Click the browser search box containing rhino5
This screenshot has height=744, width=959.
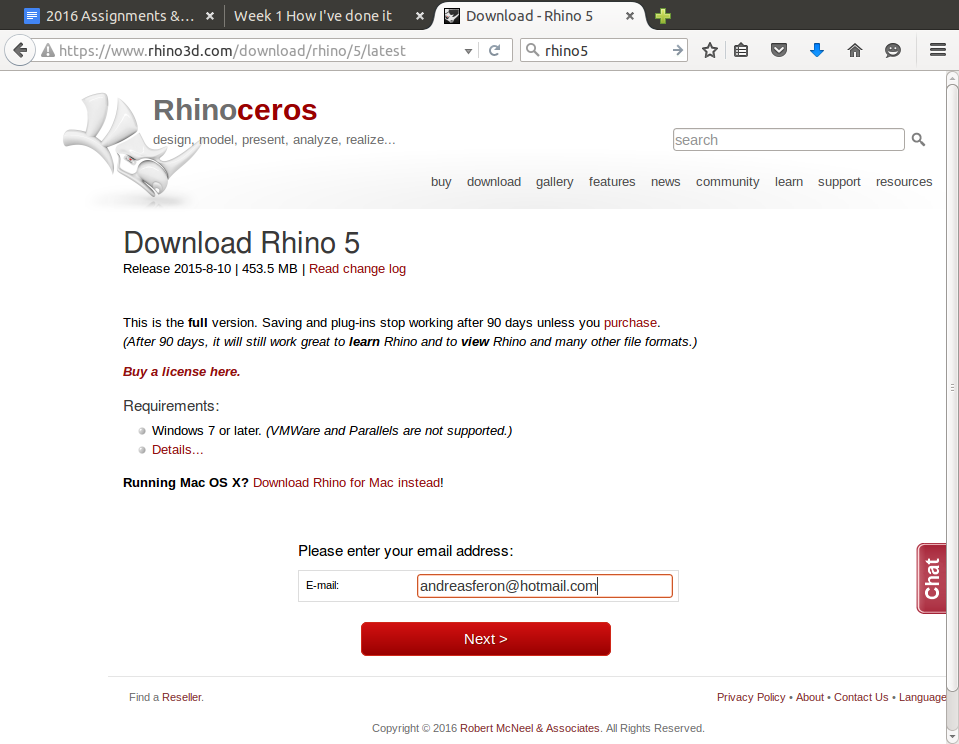(x=604, y=50)
